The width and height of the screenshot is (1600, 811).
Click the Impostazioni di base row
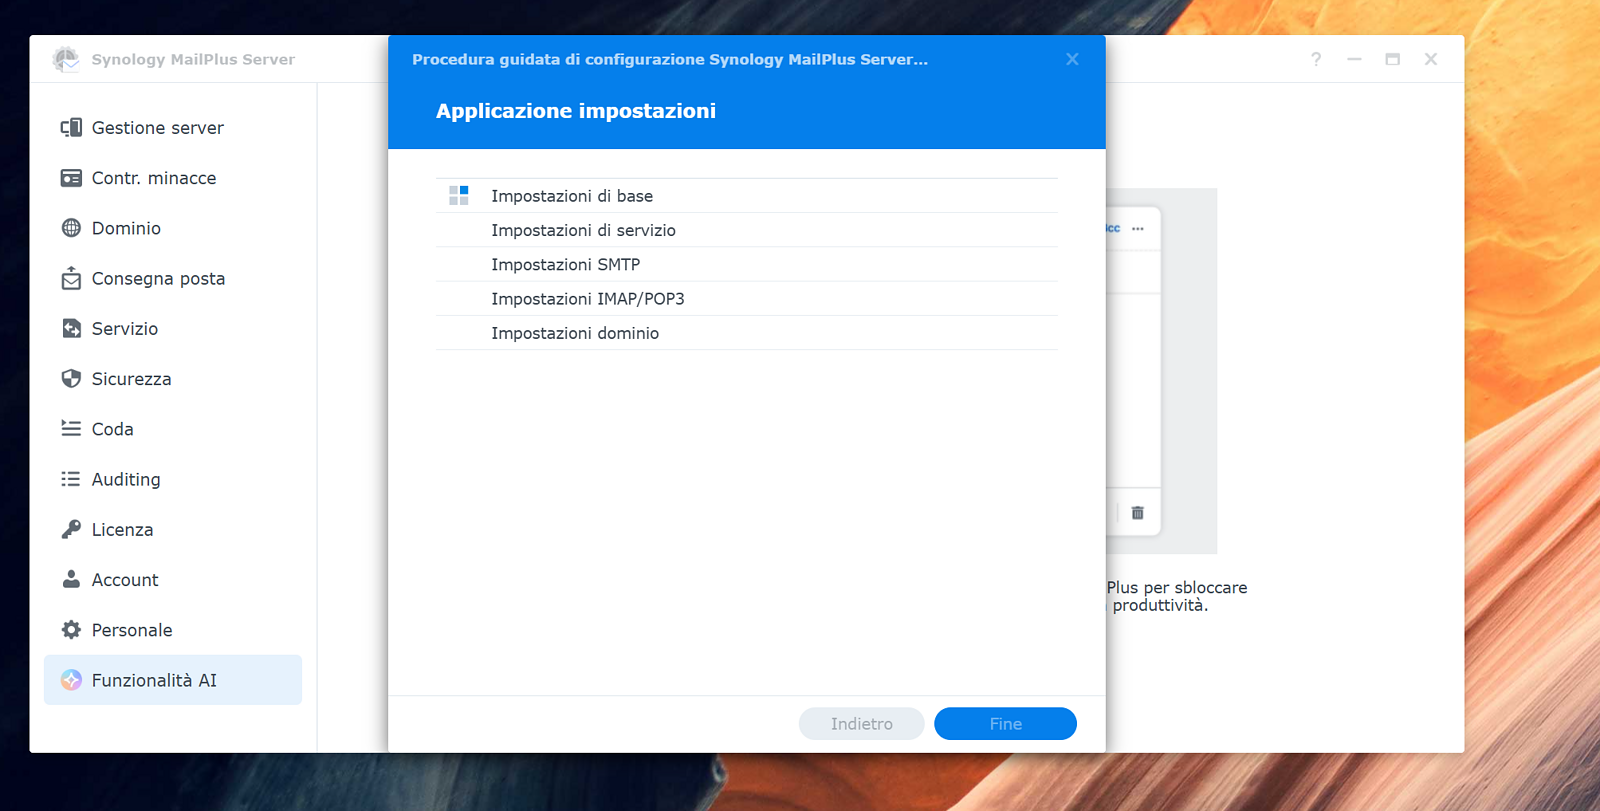(747, 196)
